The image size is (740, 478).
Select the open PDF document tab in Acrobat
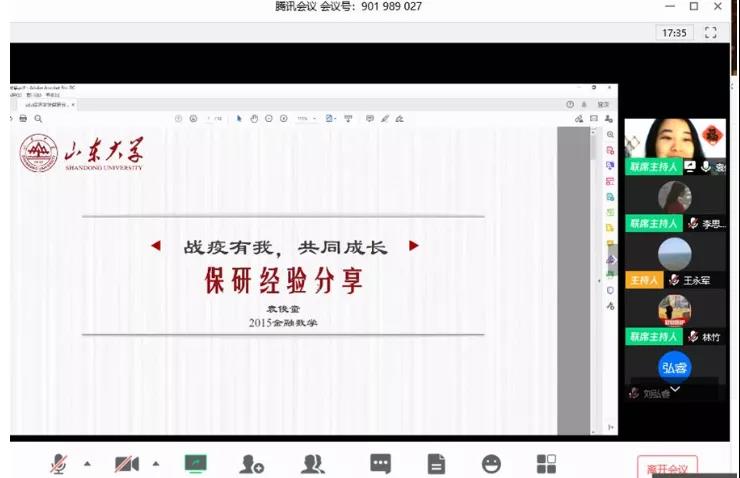49,104
